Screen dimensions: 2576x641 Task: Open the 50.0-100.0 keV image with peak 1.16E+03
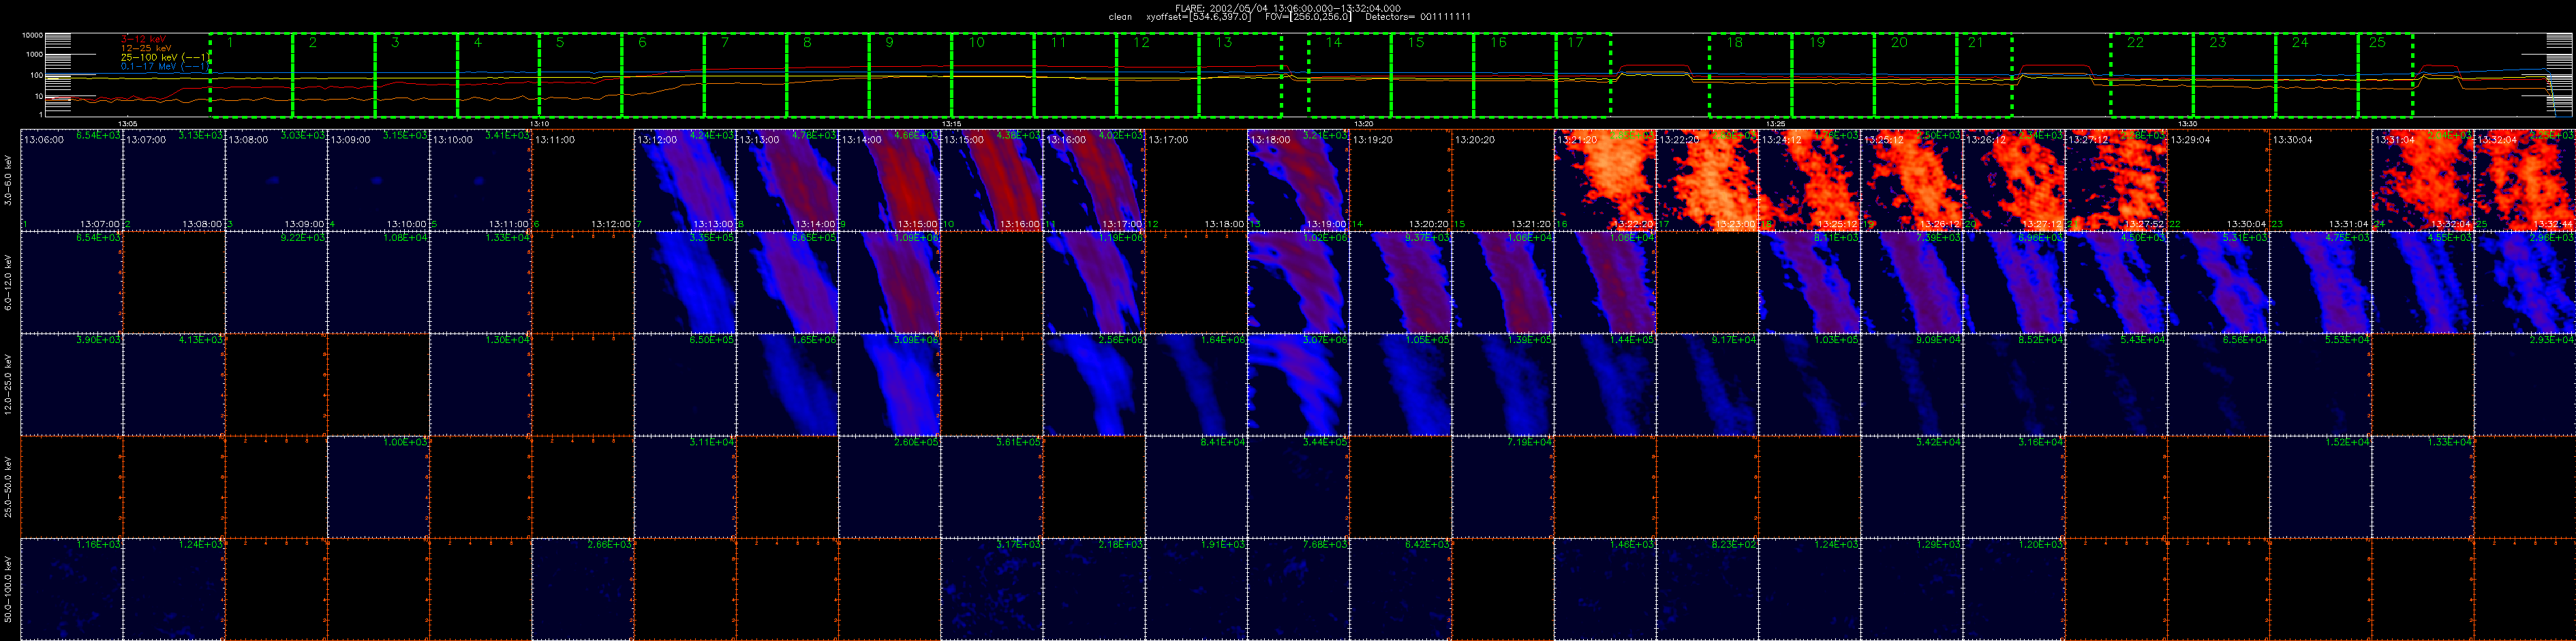point(71,589)
